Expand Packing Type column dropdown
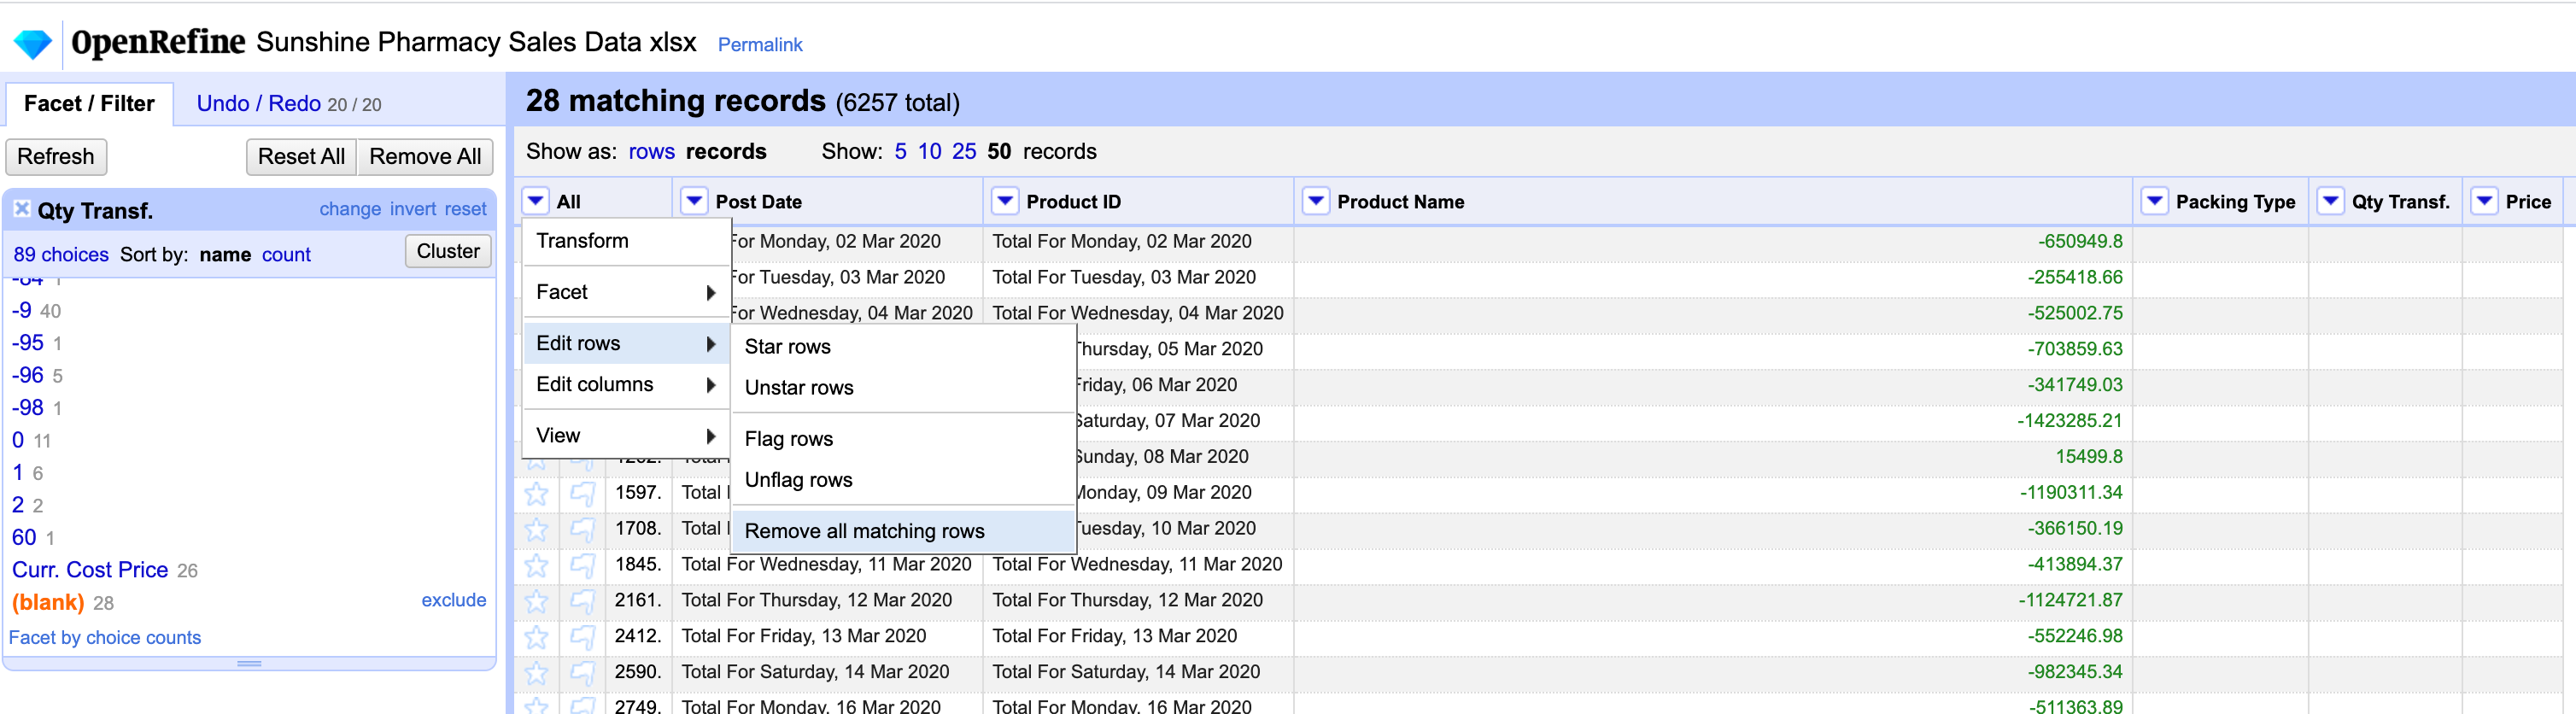Image resolution: width=2576 pixels, height=714 pixels. 2154,201
